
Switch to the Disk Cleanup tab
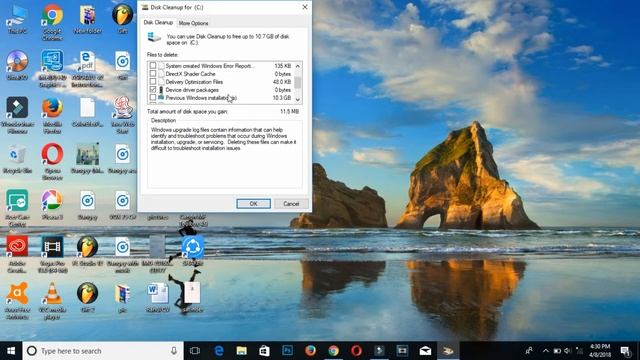pyautogui.click(x=158, y=22)
